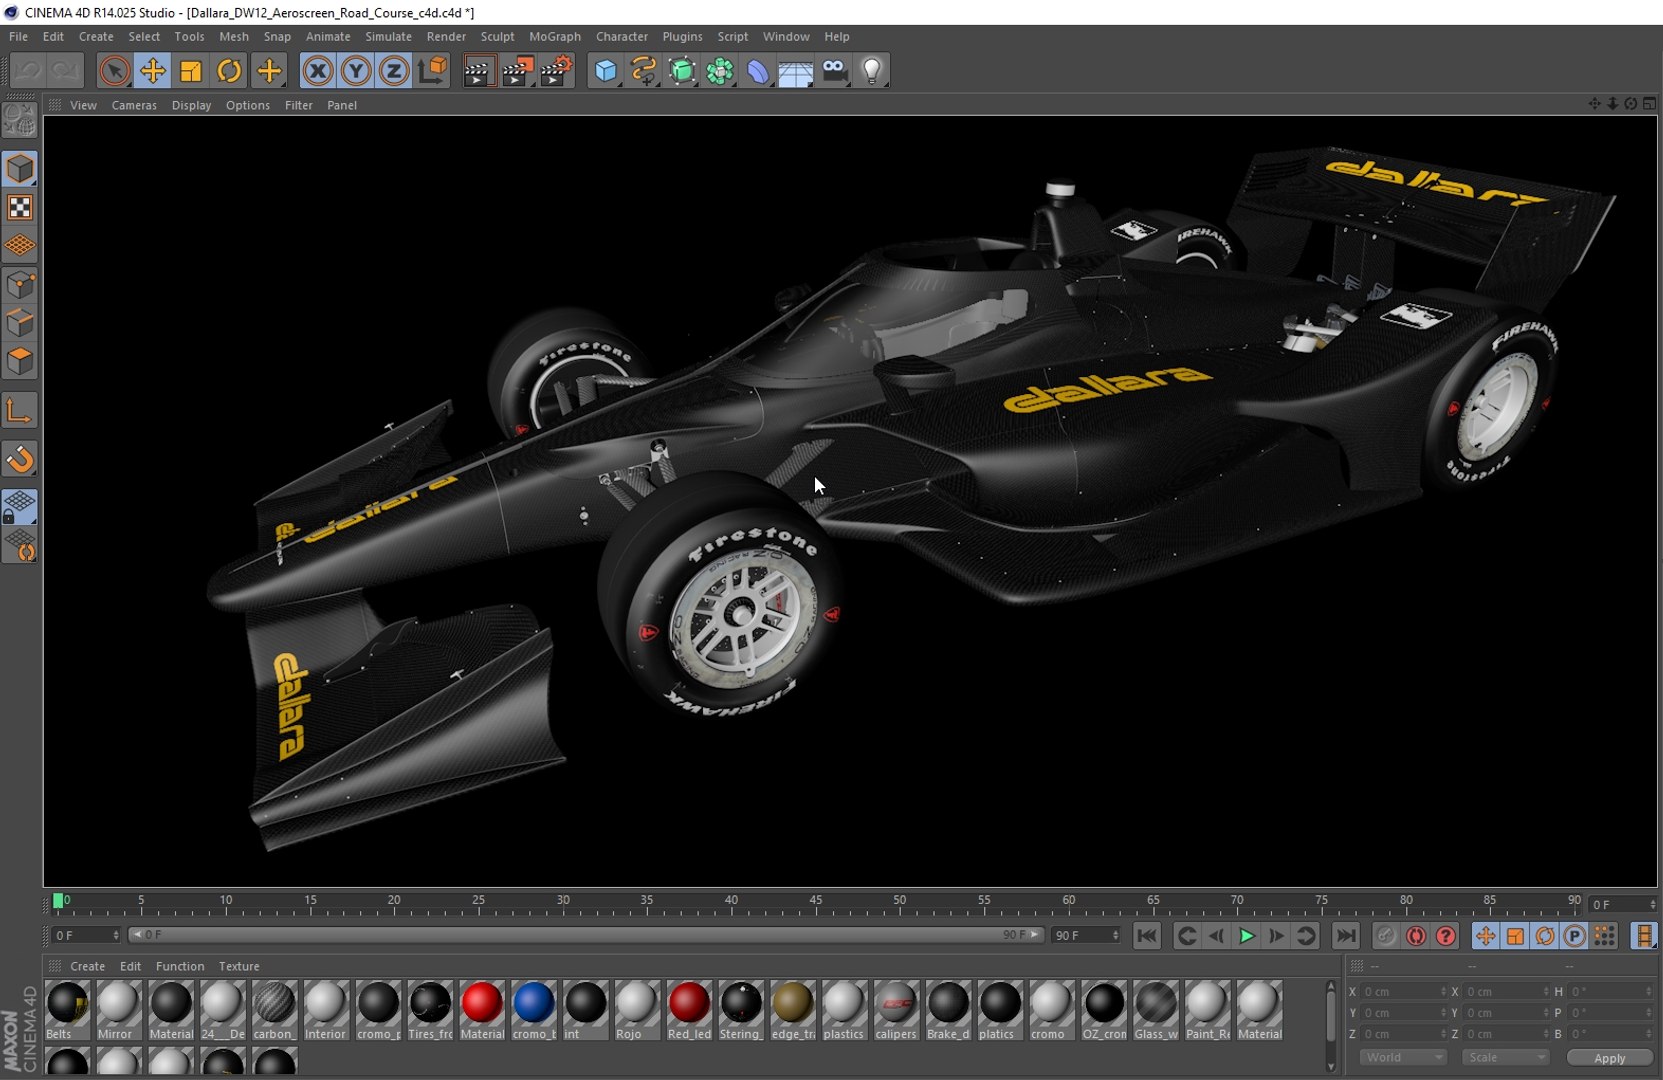Toggle Rotation keyframe recording
The width and height of the screenshot is (1663, 1080).
coord(1545,936)
